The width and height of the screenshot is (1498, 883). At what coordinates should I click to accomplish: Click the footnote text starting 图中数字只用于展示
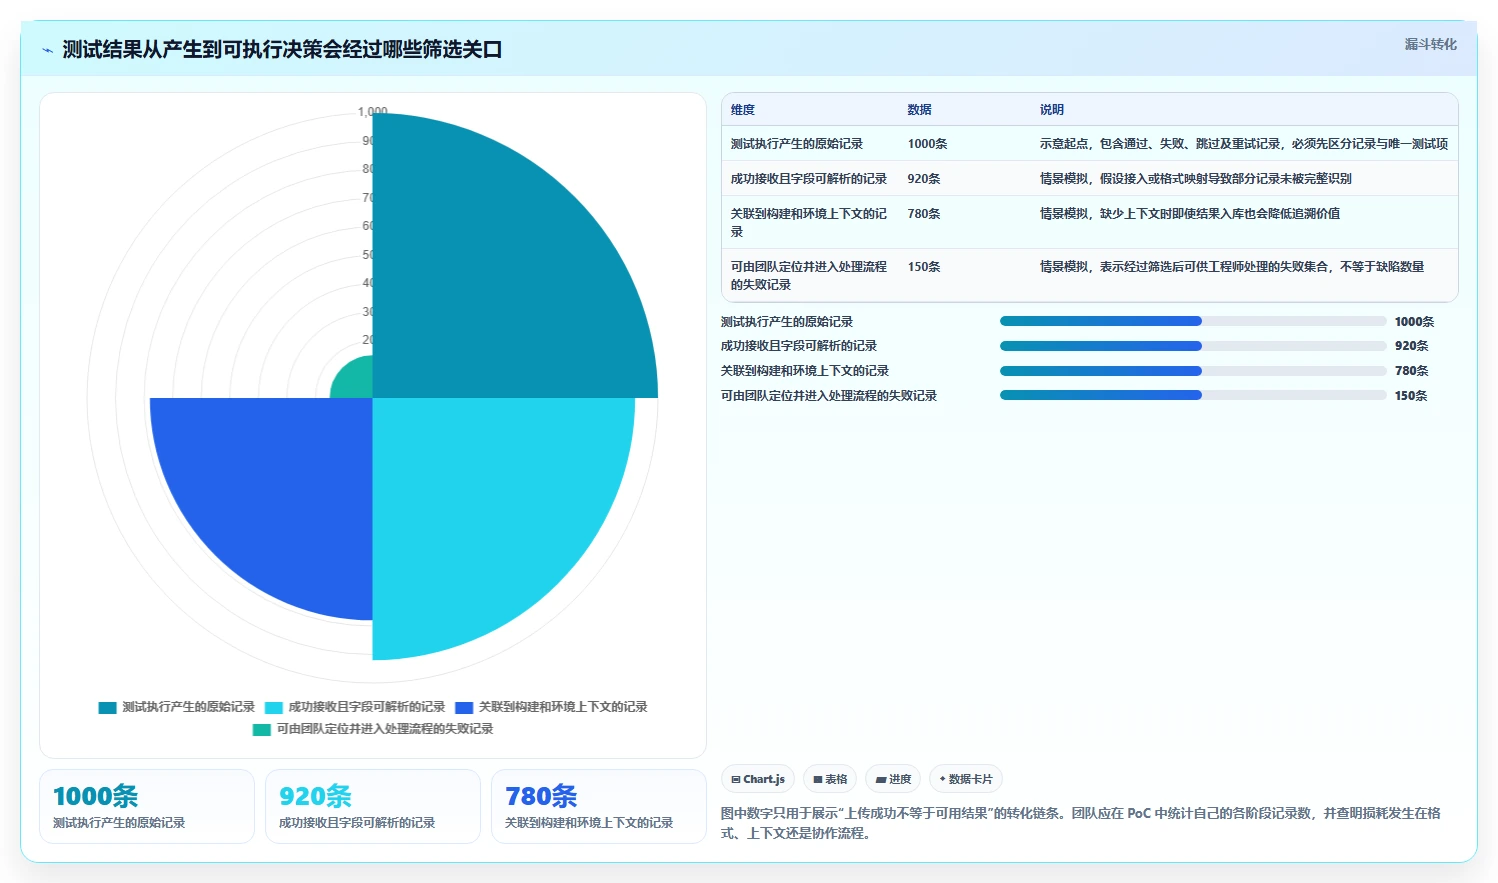tap(1081, 823)
